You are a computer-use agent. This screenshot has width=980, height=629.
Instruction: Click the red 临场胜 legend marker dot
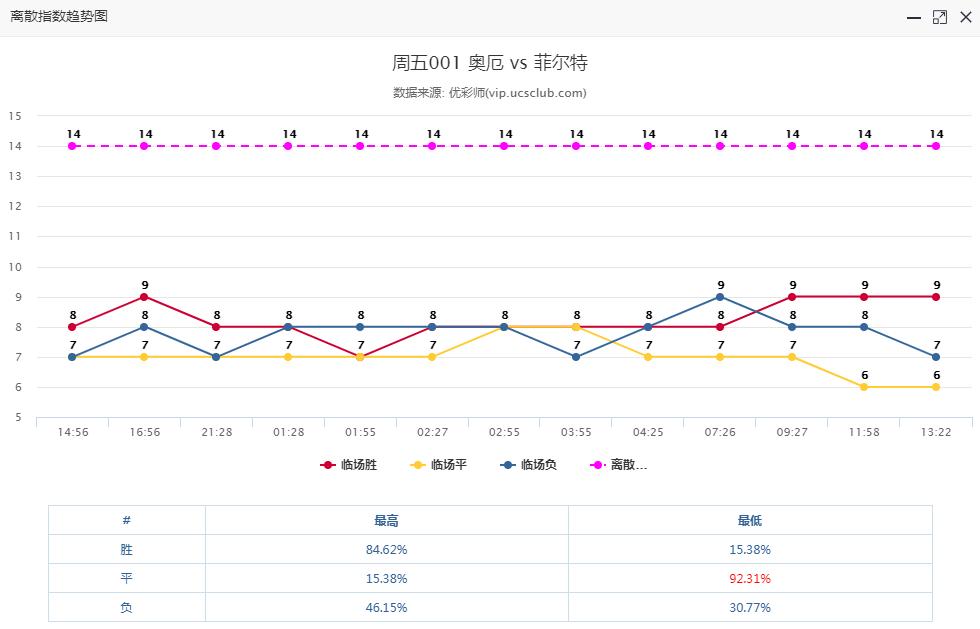[x=326, y=463]
